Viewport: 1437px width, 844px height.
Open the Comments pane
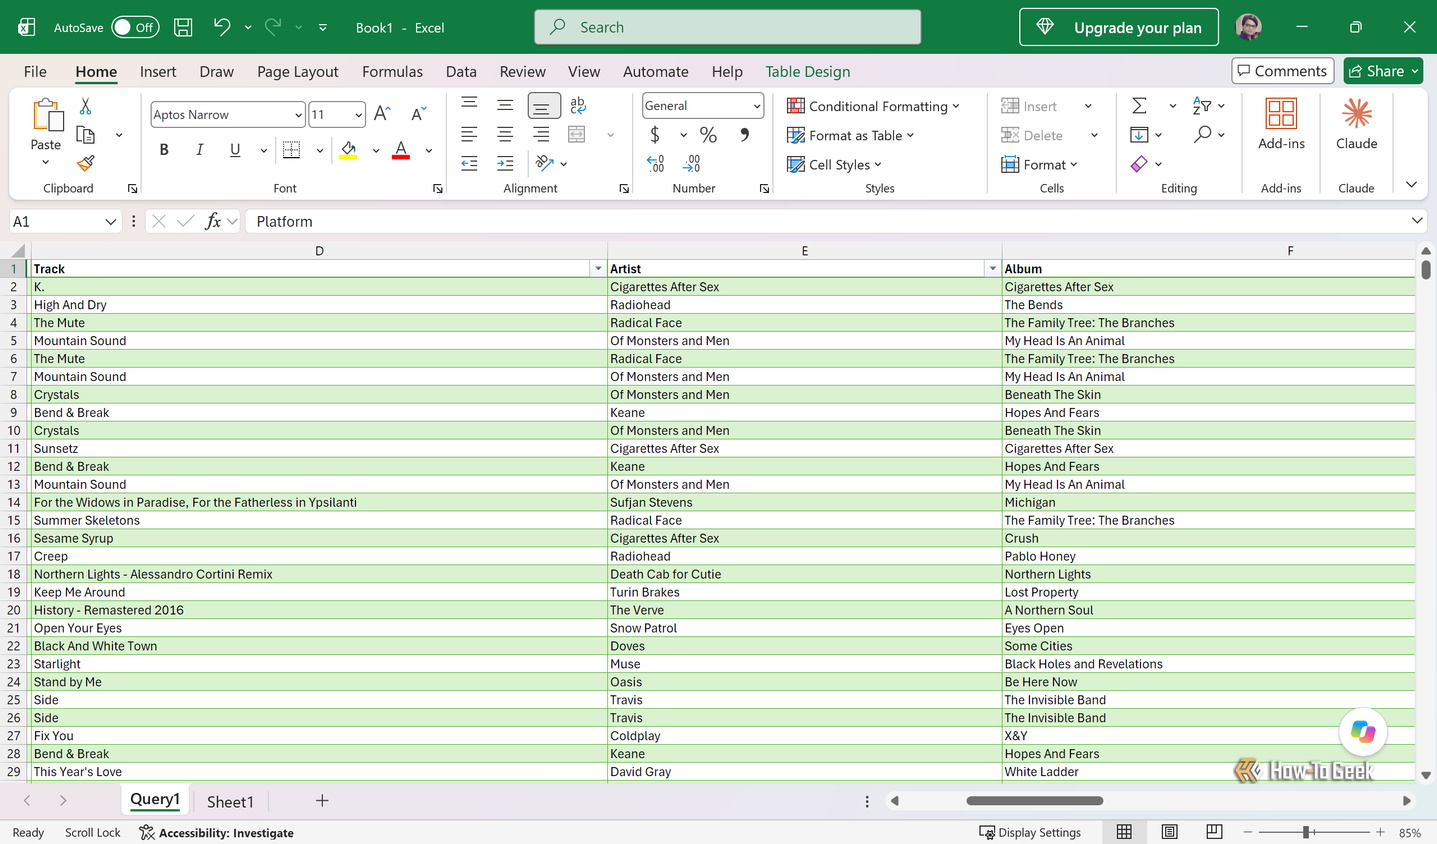[1283, 71]
